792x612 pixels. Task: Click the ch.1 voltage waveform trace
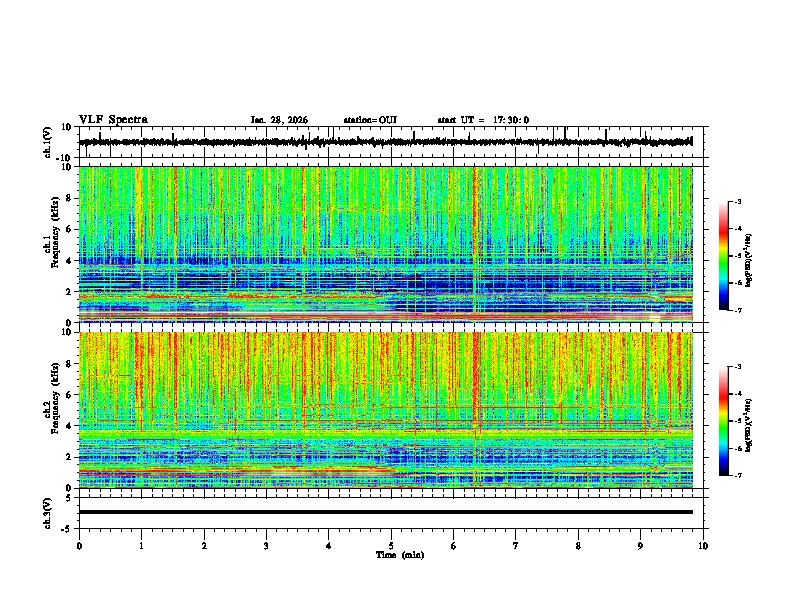coord(386,142)
